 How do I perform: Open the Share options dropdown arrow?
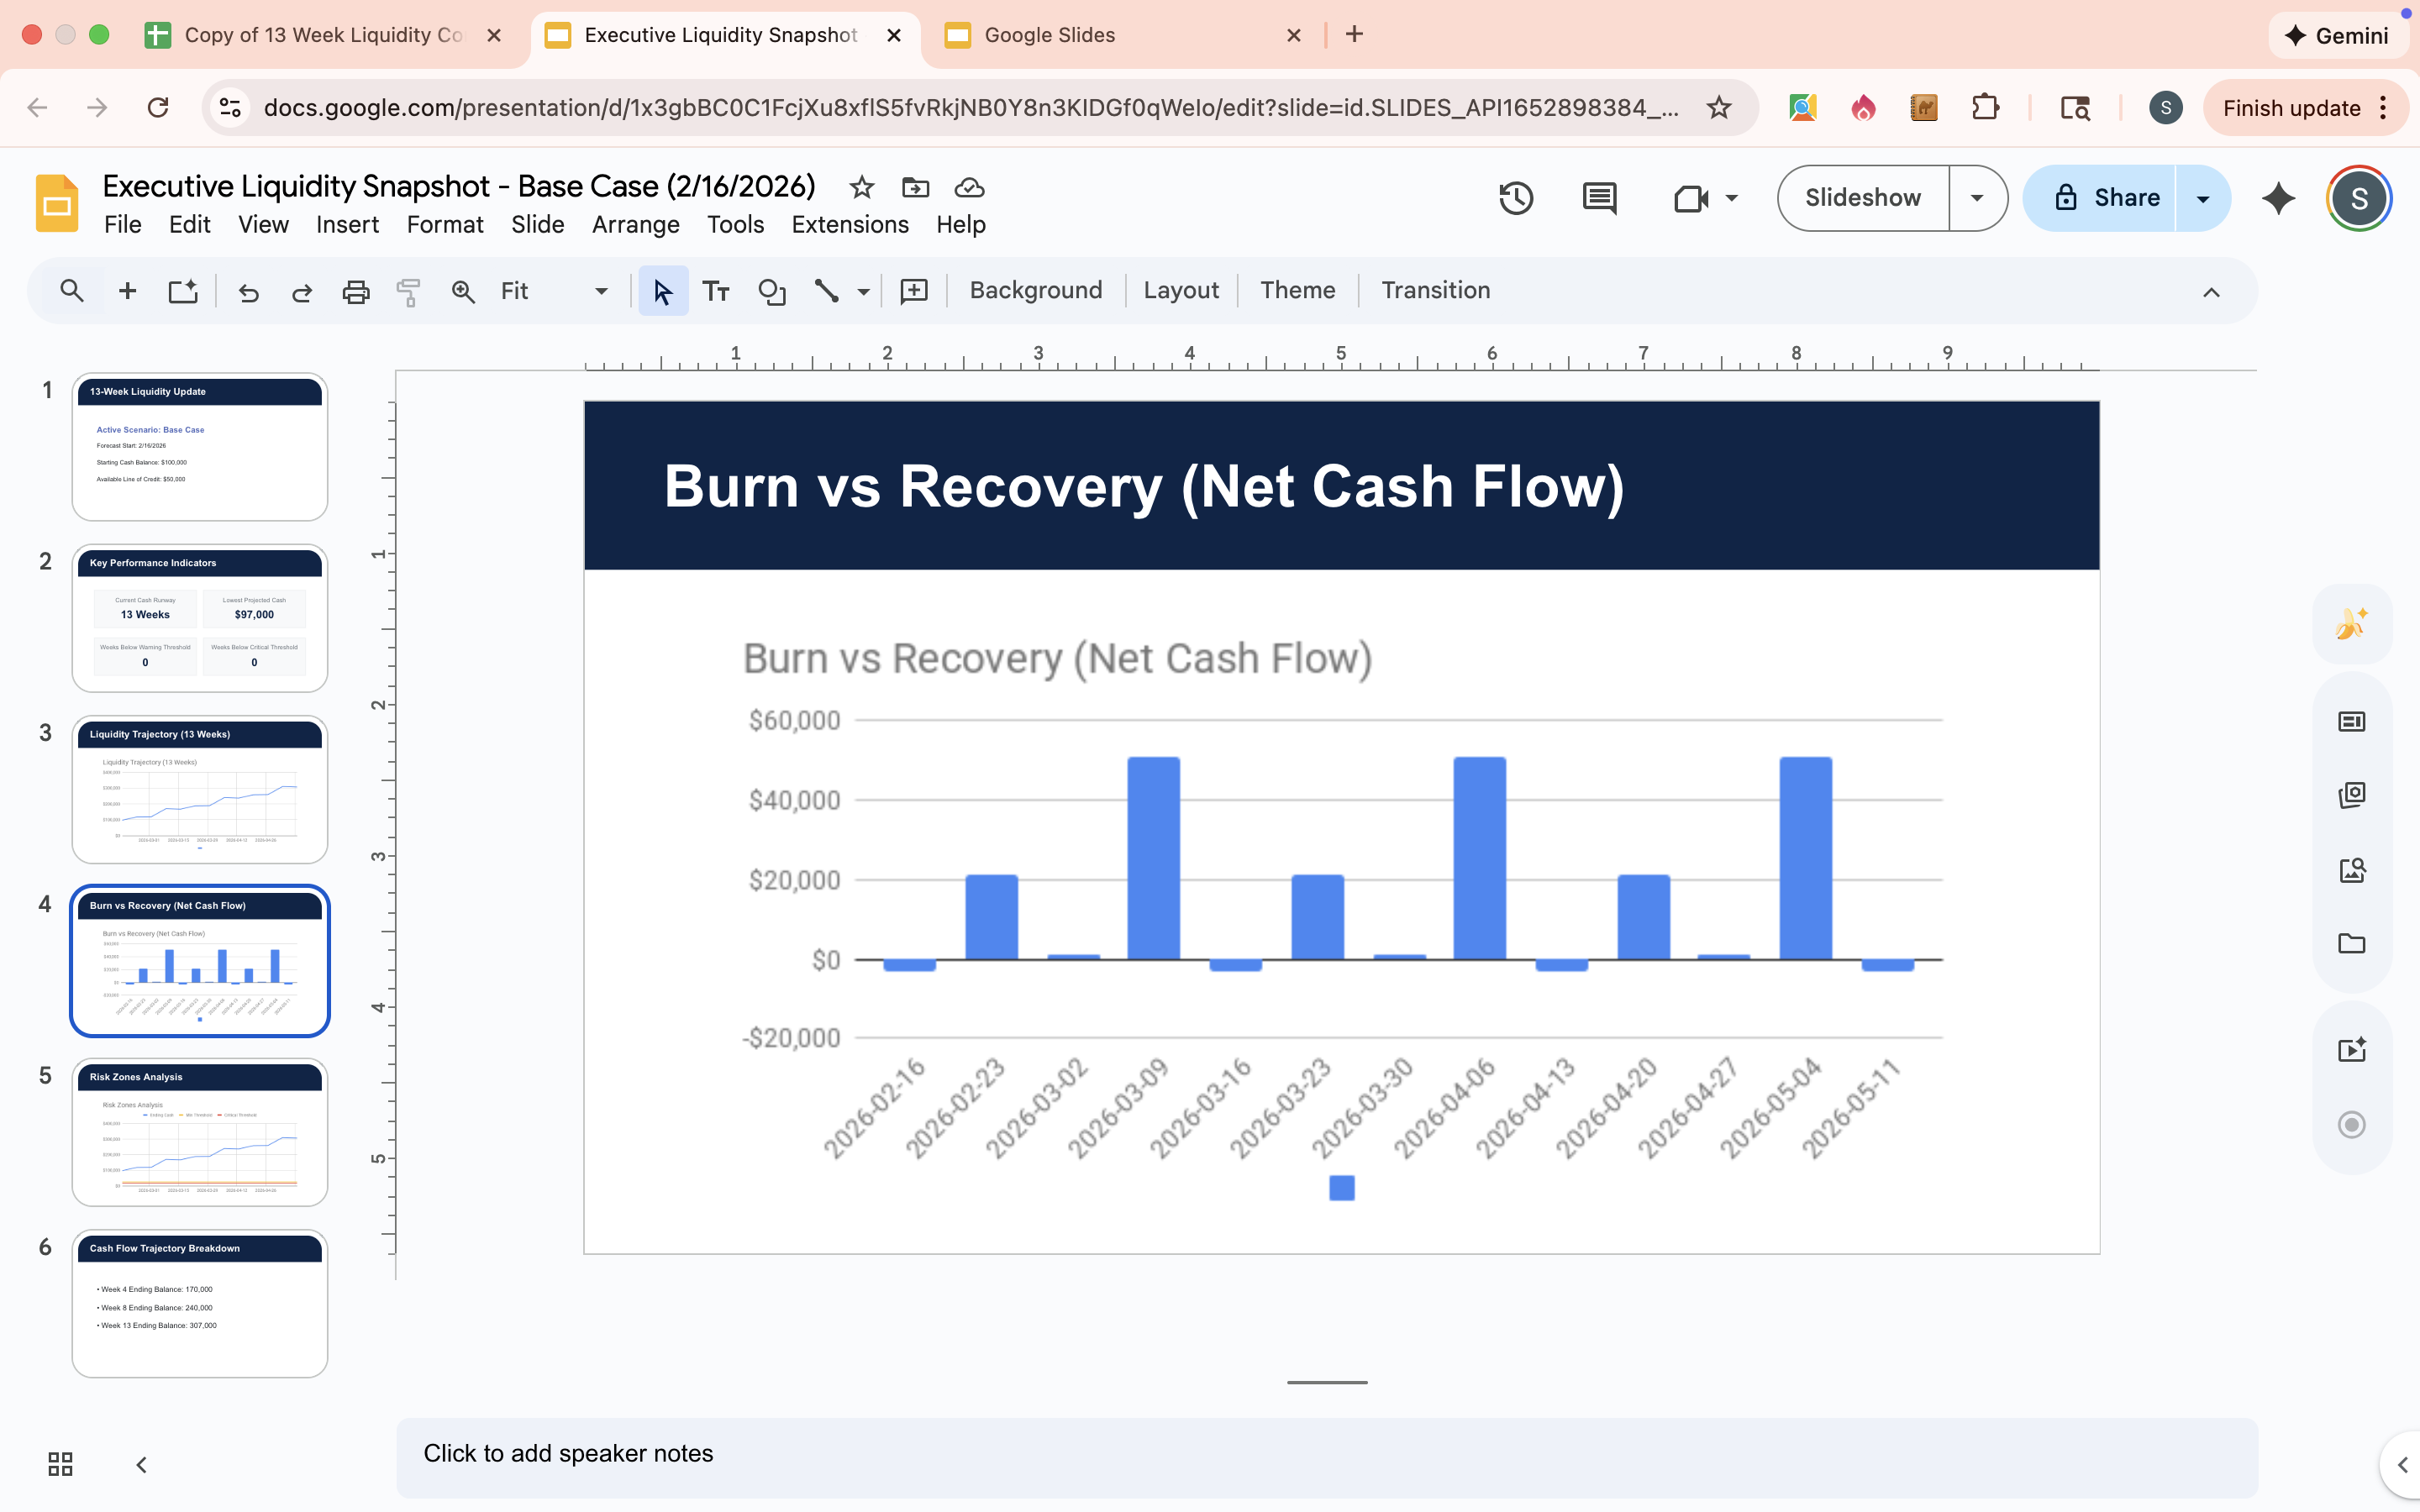point(2203,198)
